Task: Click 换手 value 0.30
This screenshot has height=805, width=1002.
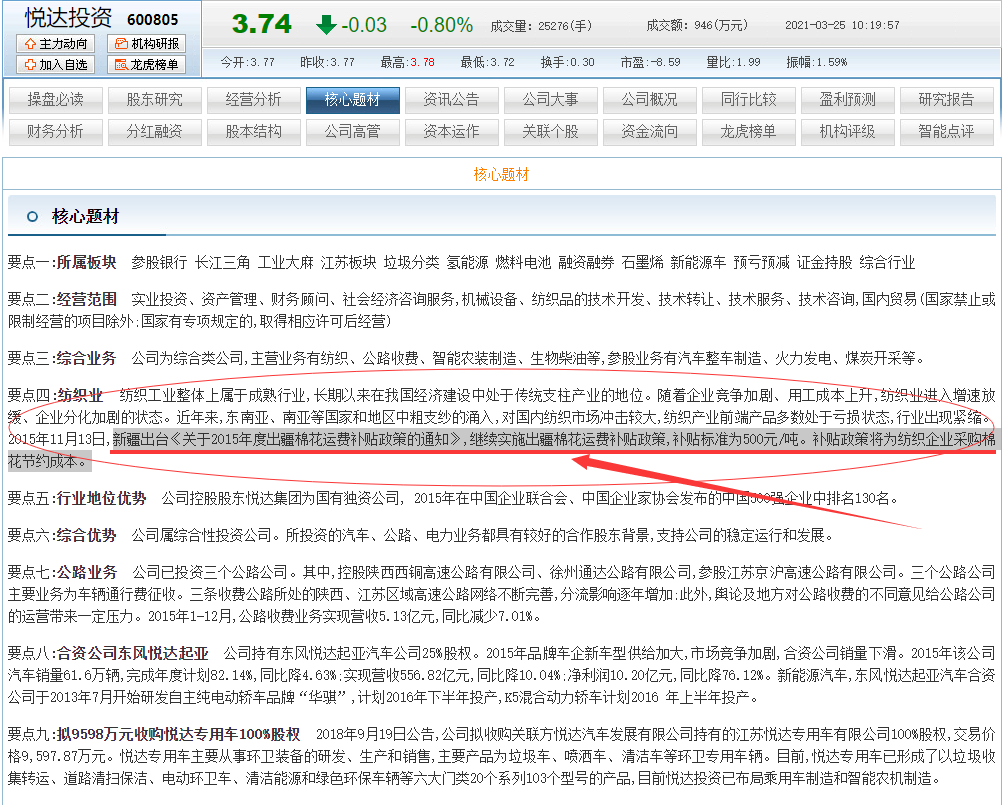Action: [x=582, y=62]
